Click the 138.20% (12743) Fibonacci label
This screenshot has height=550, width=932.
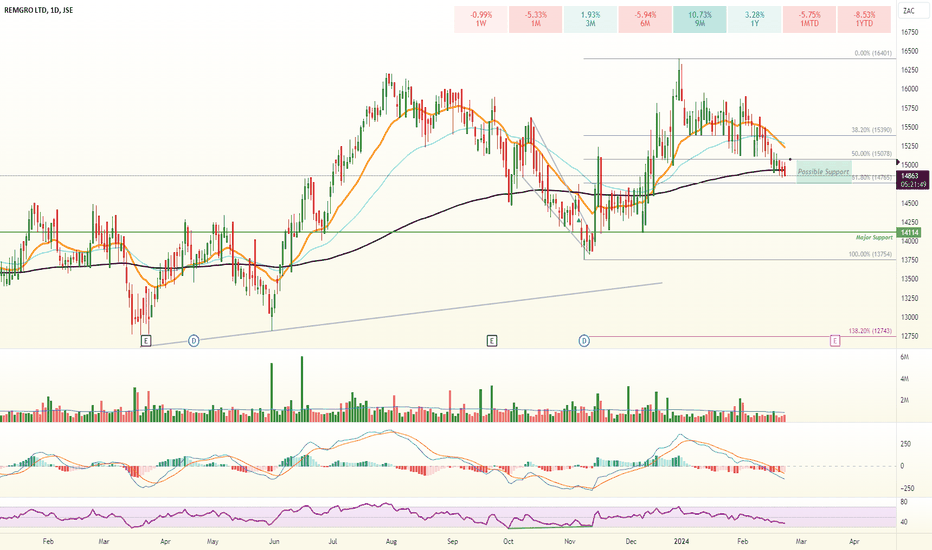point(870,331)
